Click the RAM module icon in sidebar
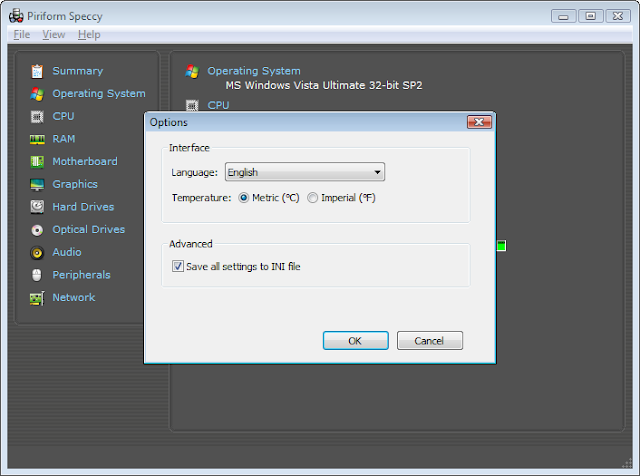This screenshot has width=640, height=476. [x=37, y=140]
